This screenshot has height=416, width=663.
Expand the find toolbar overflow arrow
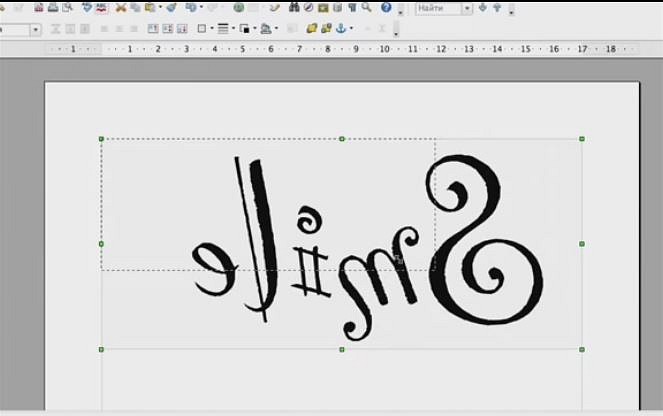[511, 11]
